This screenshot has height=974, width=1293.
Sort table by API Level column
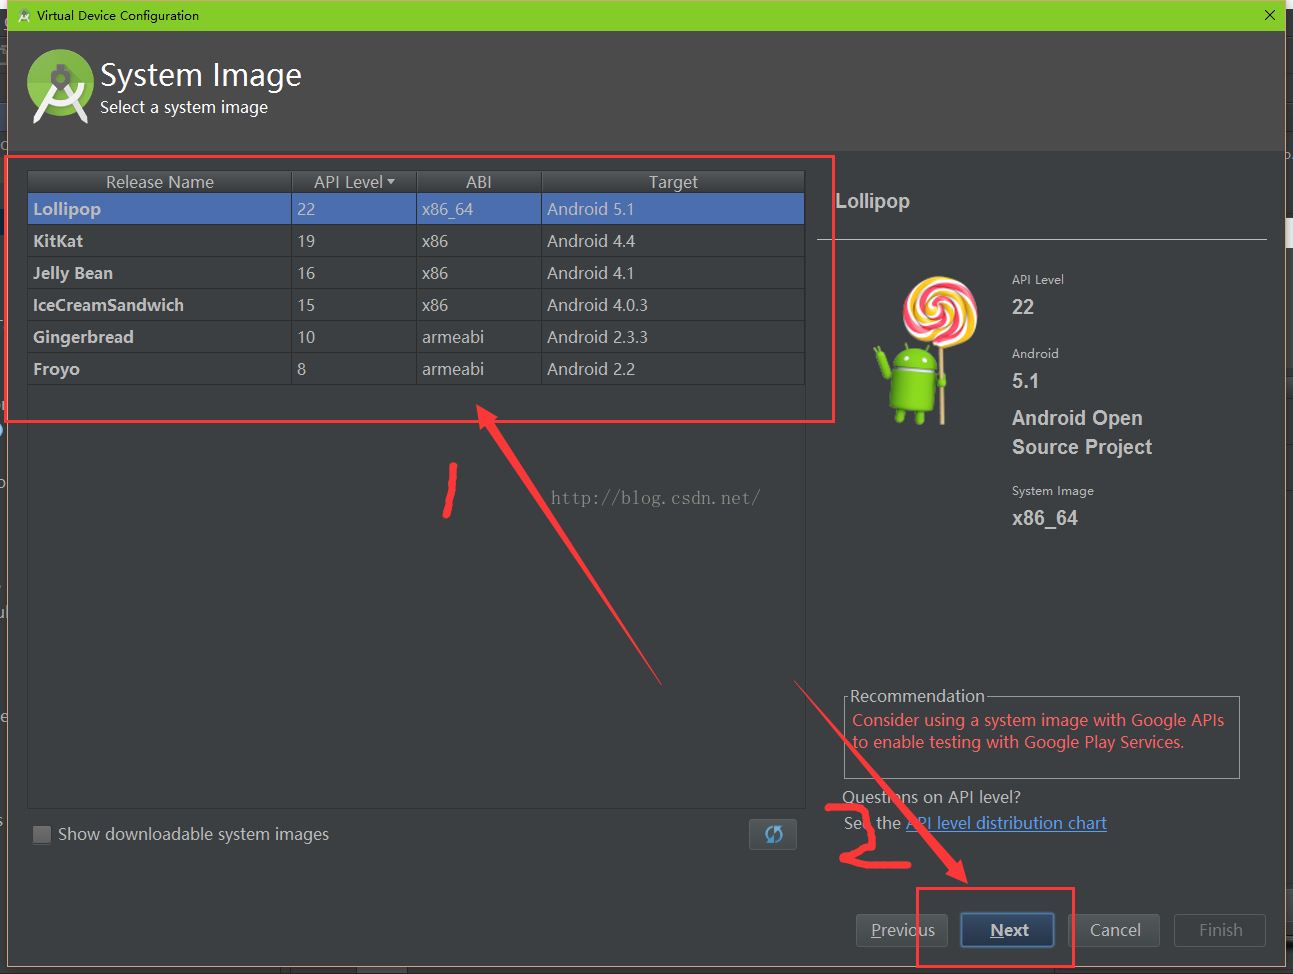(354, 182)
